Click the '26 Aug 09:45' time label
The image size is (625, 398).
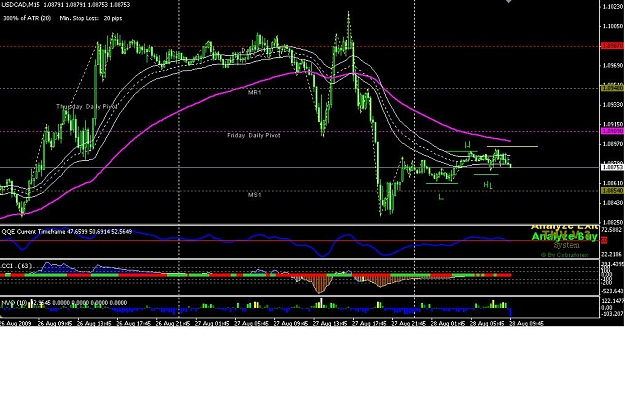coord(55,323)
